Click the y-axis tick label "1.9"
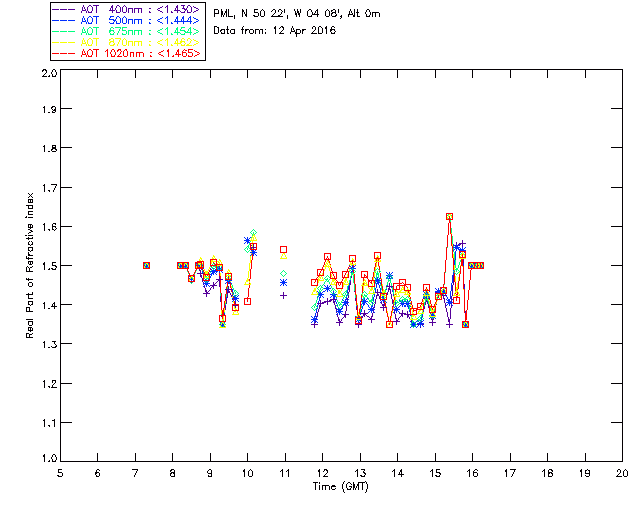The image size is (640, 512). tap(49, 109)
